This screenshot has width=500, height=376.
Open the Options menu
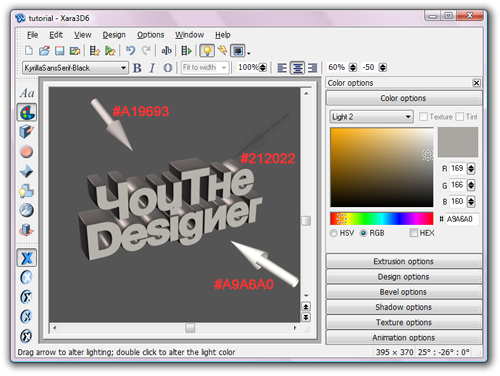coord(150,35)
